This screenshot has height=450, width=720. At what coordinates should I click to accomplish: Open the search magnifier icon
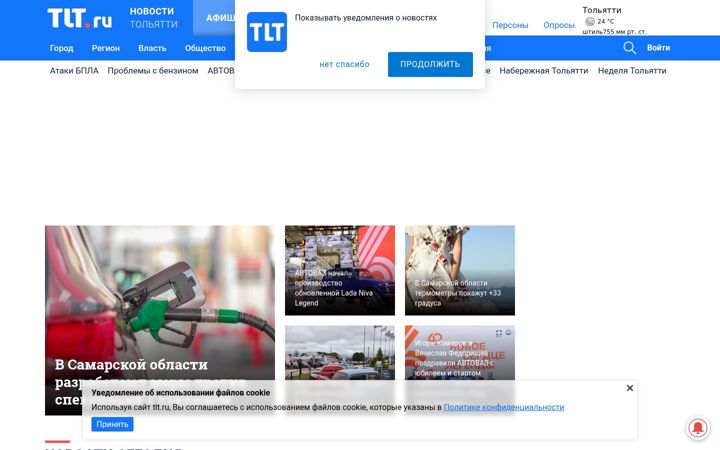point(630,48)
